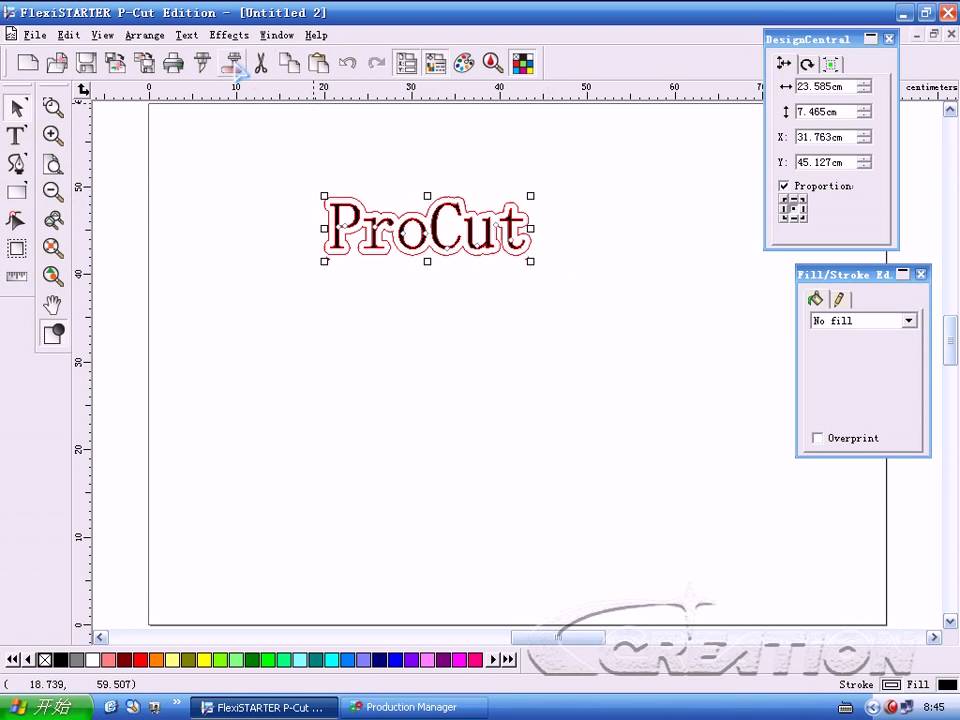Image resolution: width=960 pixels, height=720 pixels.
Task: Open Production Manager from taskbar
Action: click(x=413, y=707)
